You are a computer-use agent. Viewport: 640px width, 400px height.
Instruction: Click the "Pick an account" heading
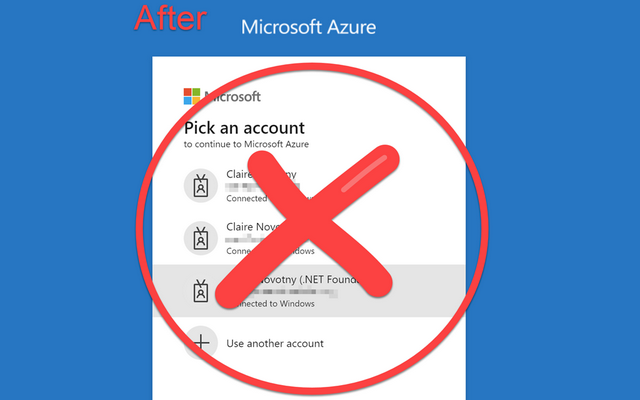pyautogui.click(x=244, y=128)
